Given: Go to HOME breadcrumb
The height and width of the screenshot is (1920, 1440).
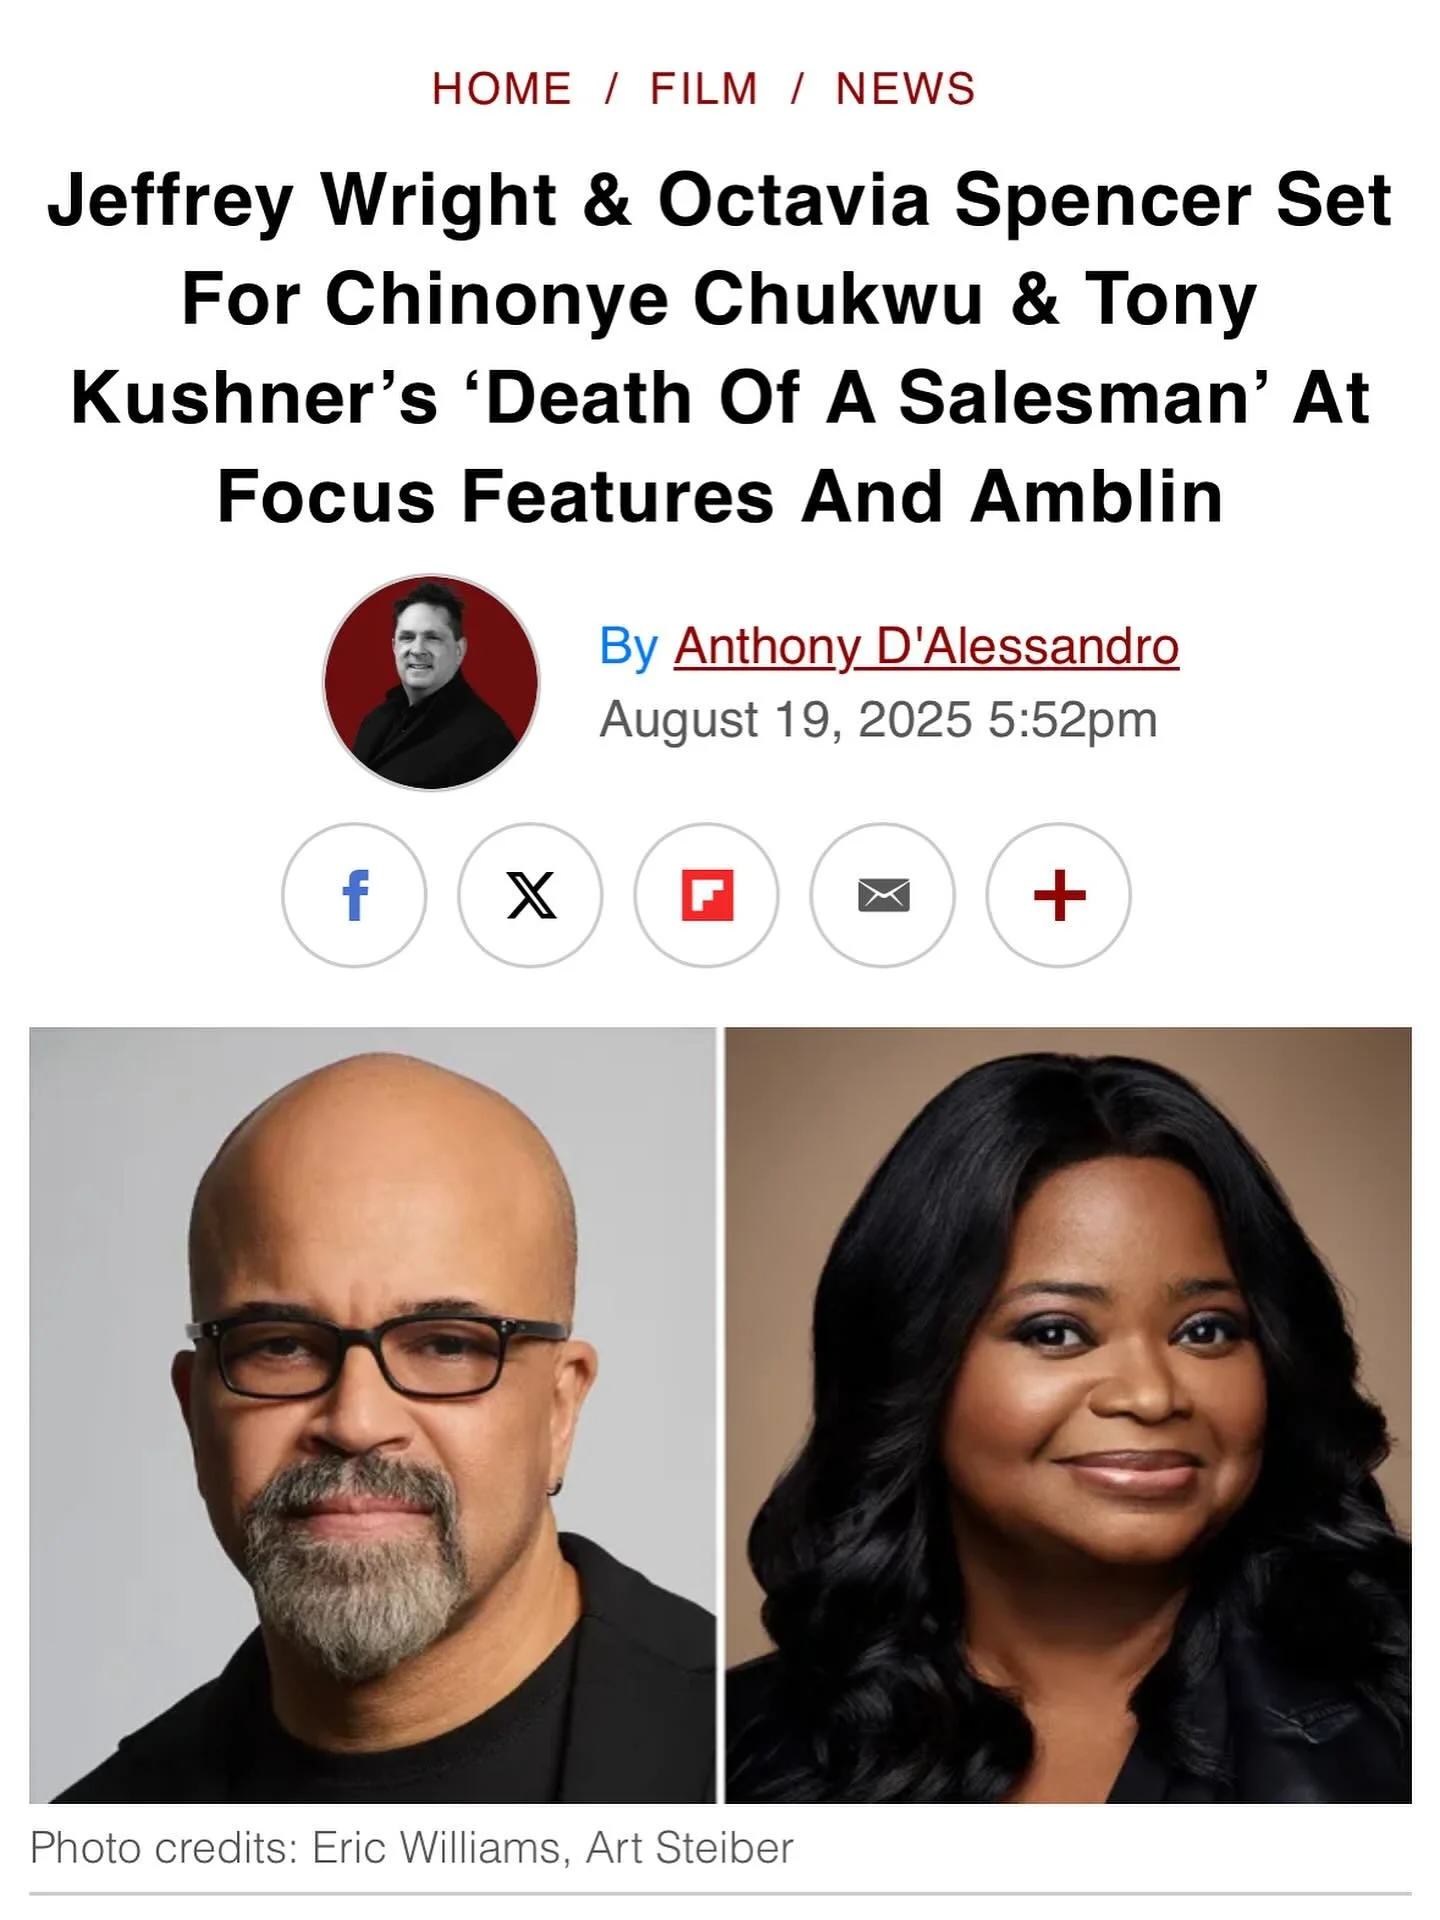Looking at the screenshot, I should coord(502,89).
